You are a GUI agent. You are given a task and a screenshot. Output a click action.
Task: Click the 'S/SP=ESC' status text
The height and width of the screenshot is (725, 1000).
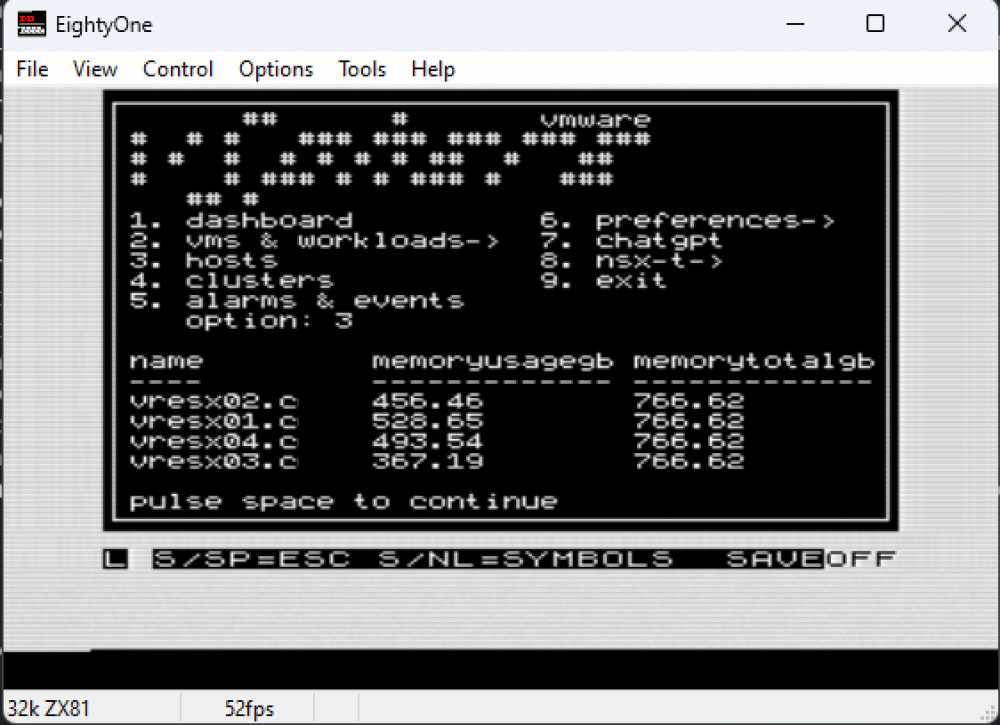point(251,559)
